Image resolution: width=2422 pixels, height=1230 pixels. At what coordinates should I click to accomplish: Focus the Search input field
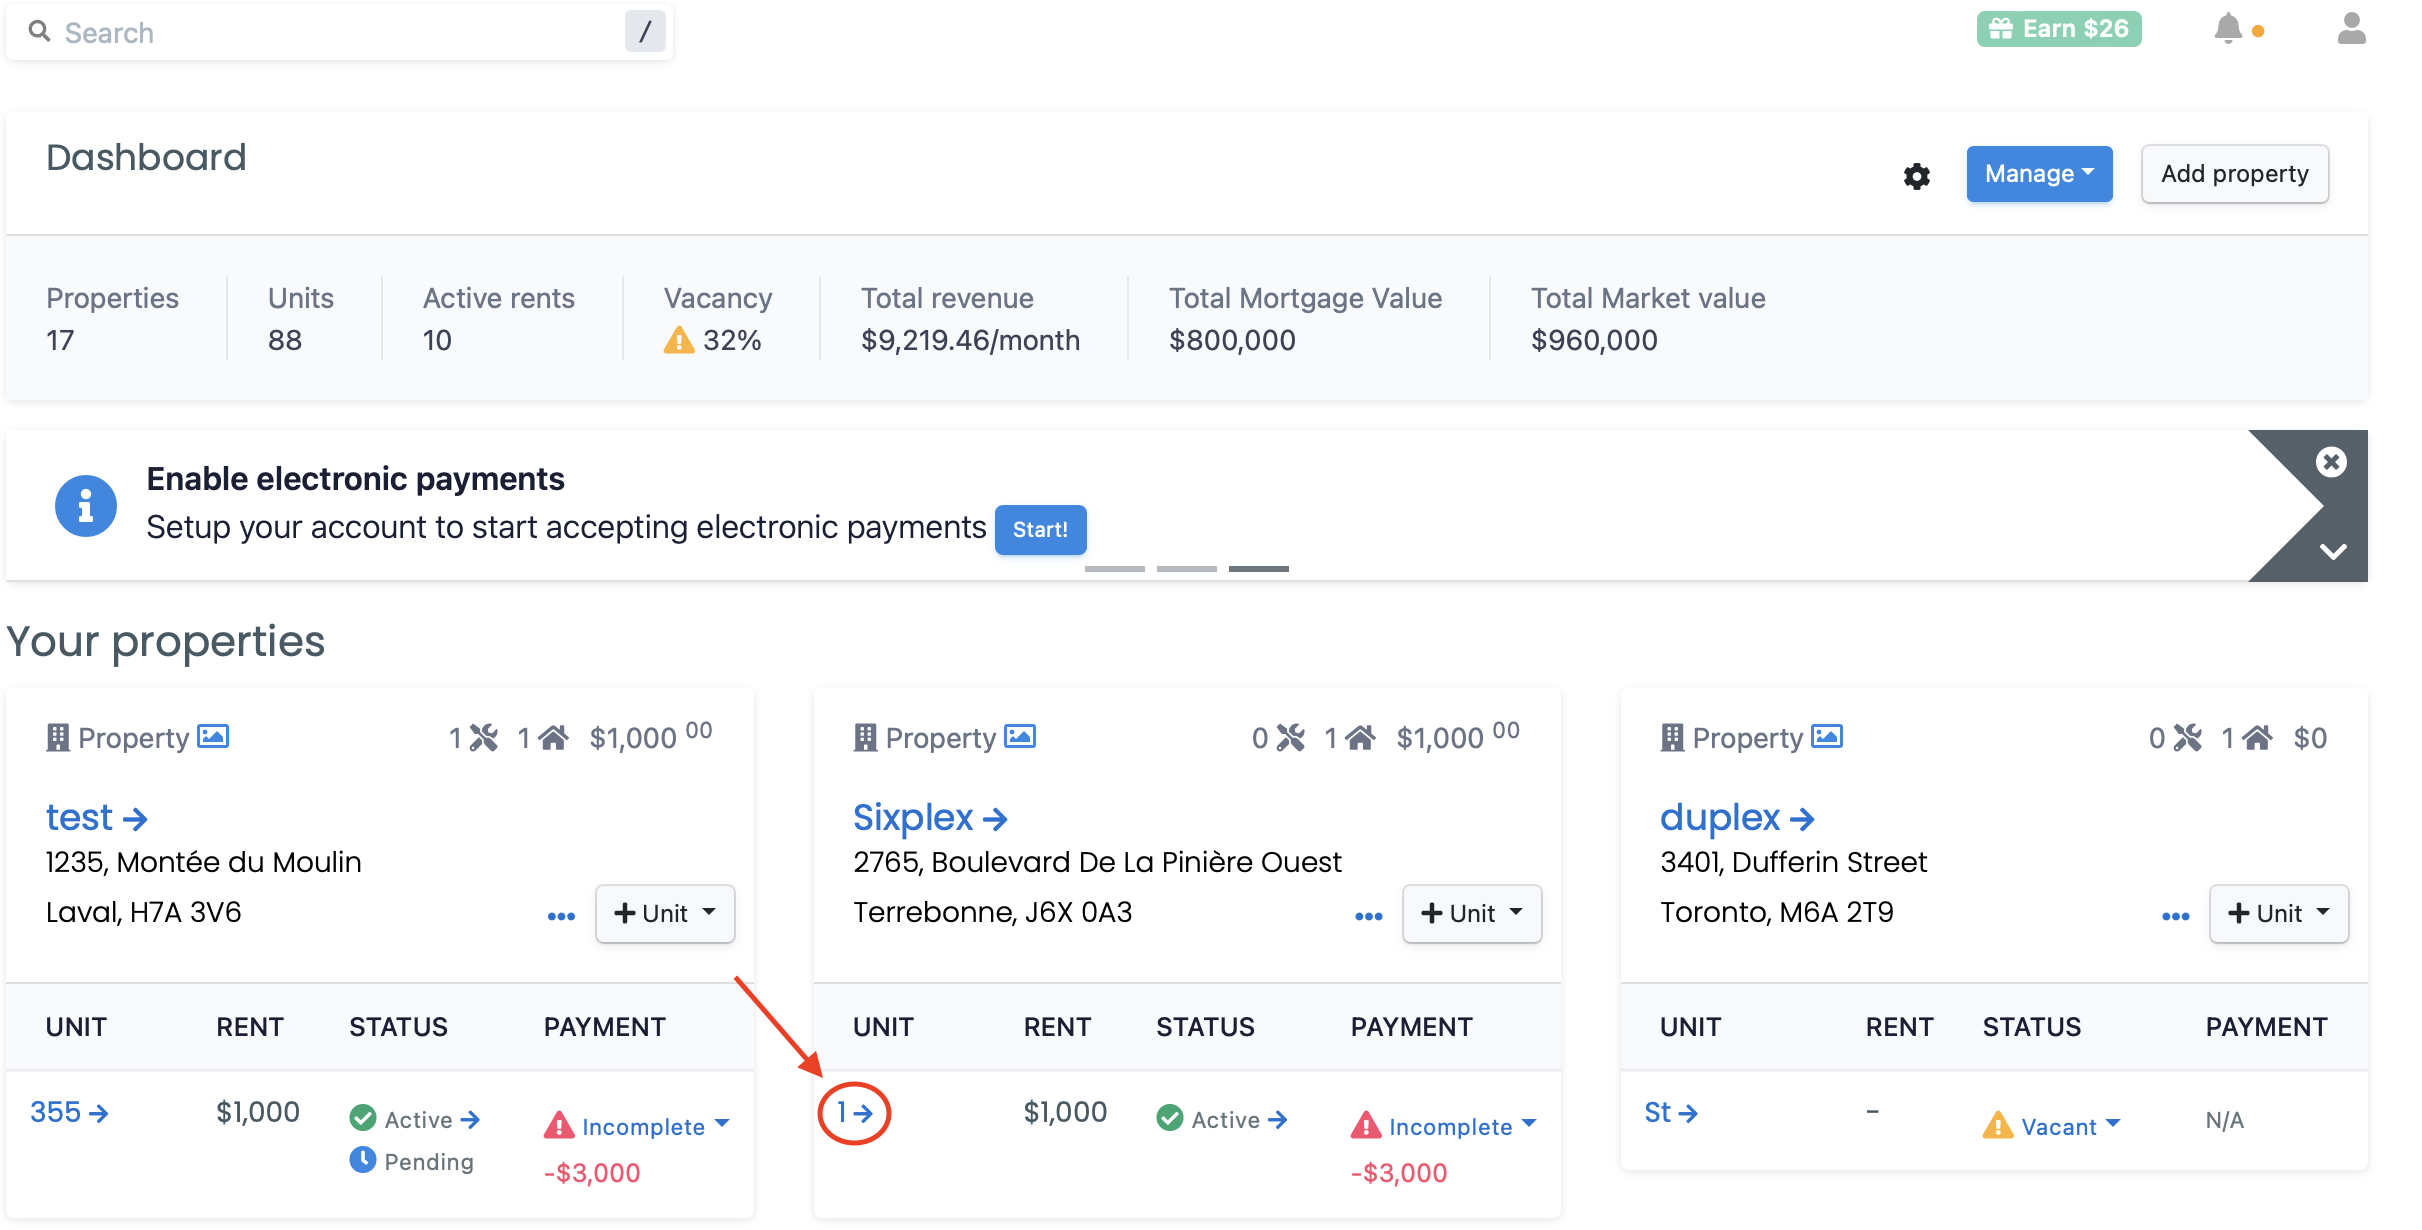point(340,32)
